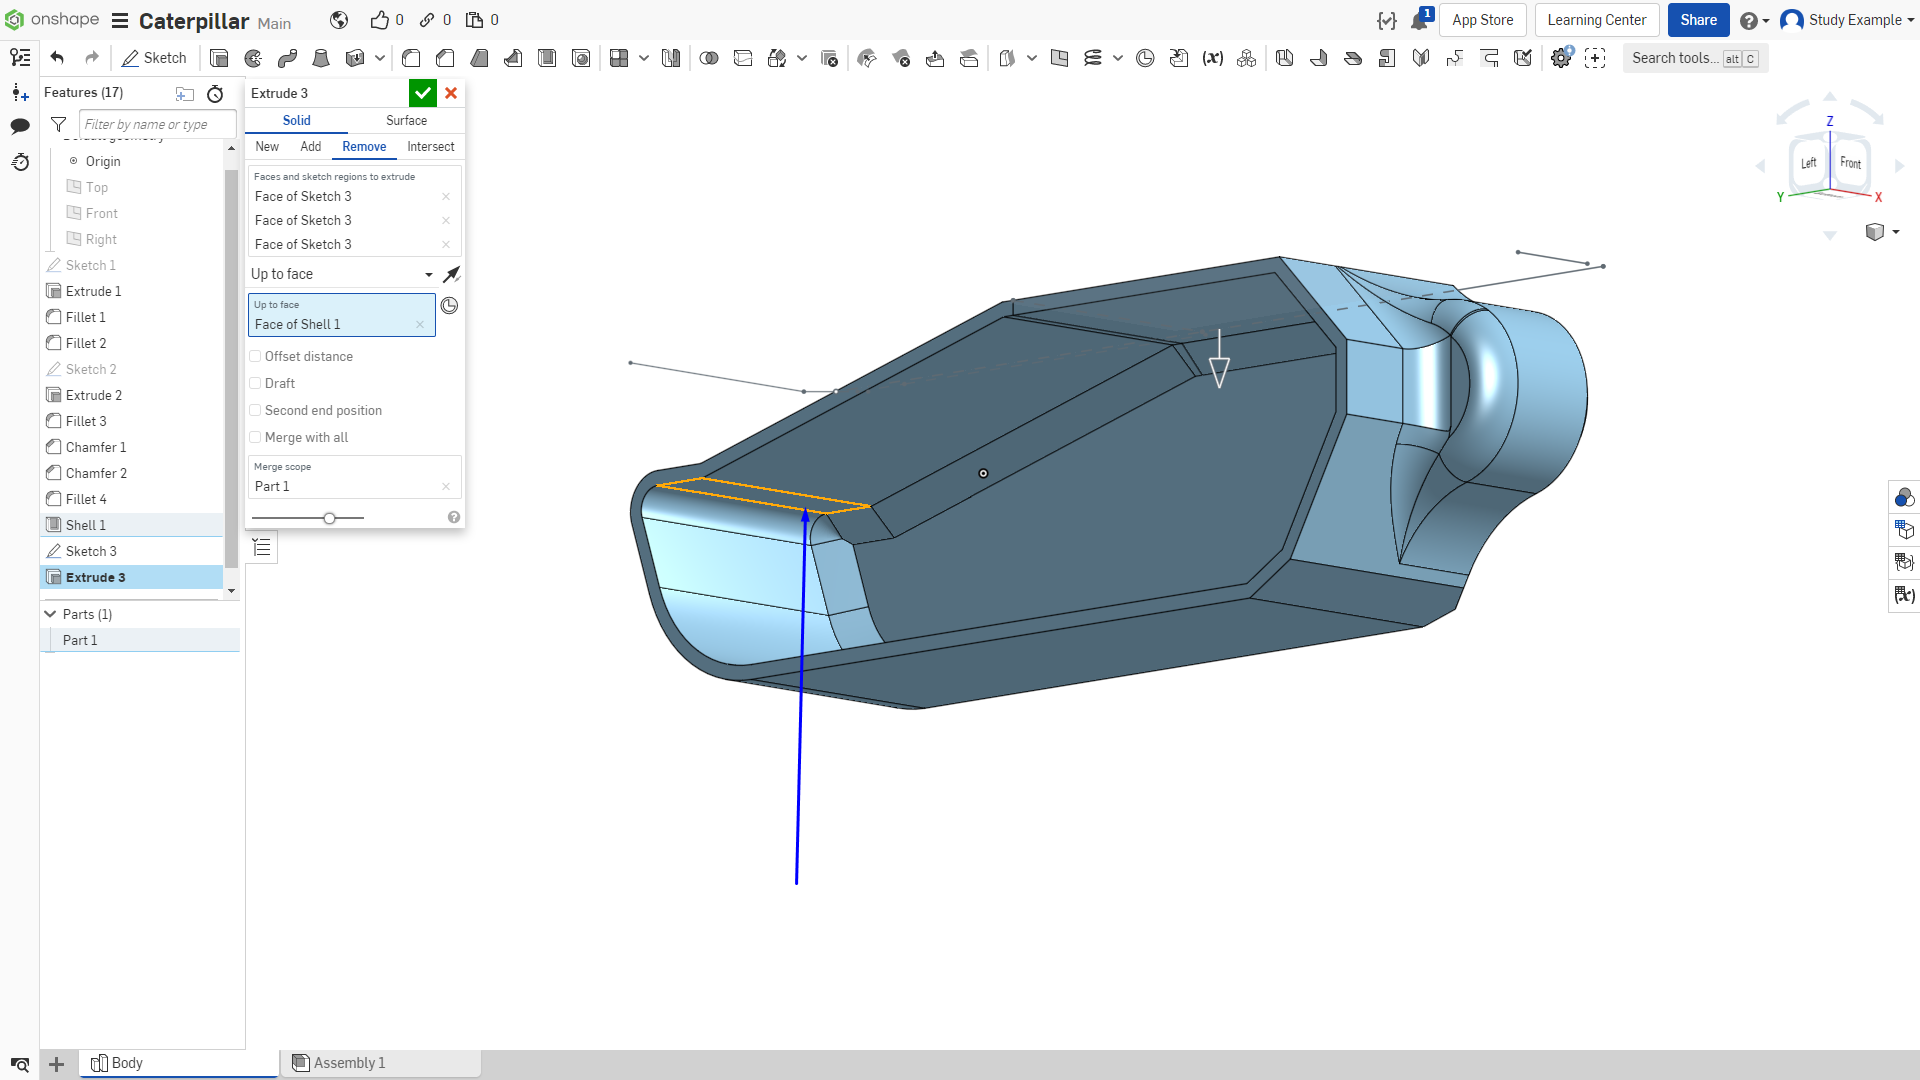Open the Learning Center
This screenshot has height=1080, width=1920.
1596,20
